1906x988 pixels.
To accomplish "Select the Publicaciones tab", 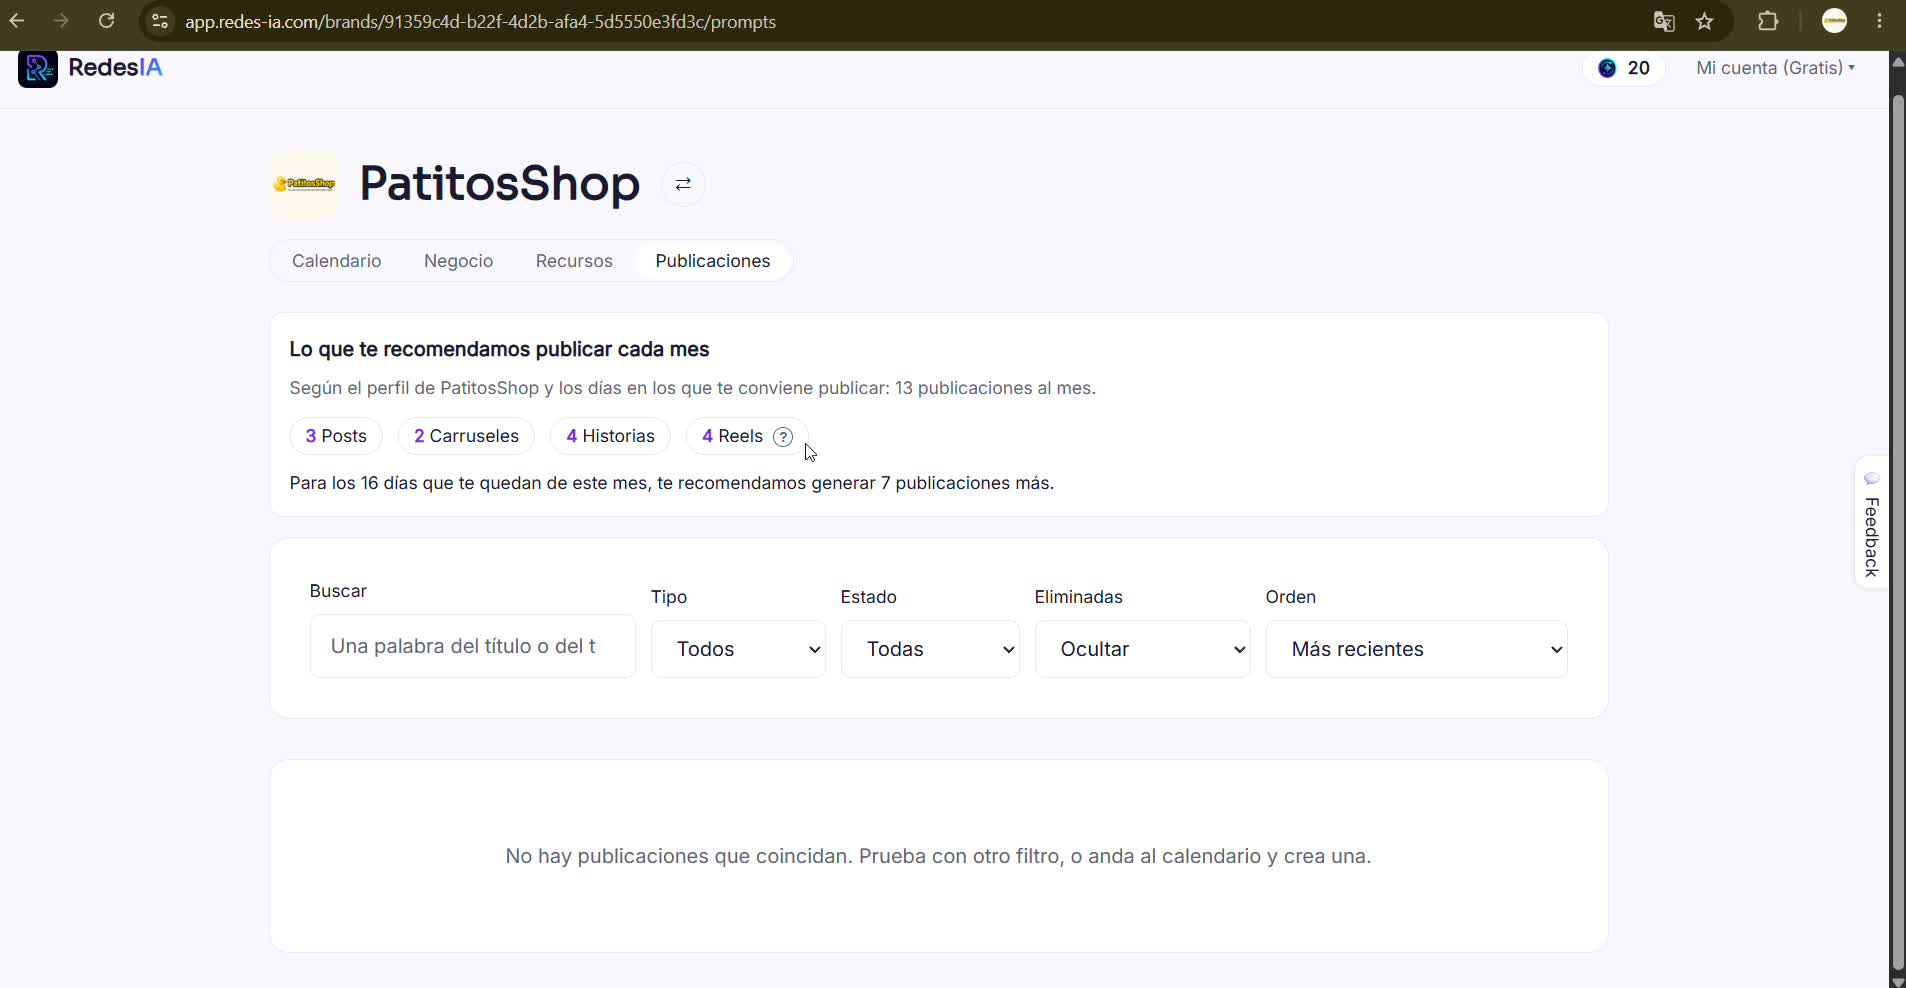I will click(x=713, y=261).
